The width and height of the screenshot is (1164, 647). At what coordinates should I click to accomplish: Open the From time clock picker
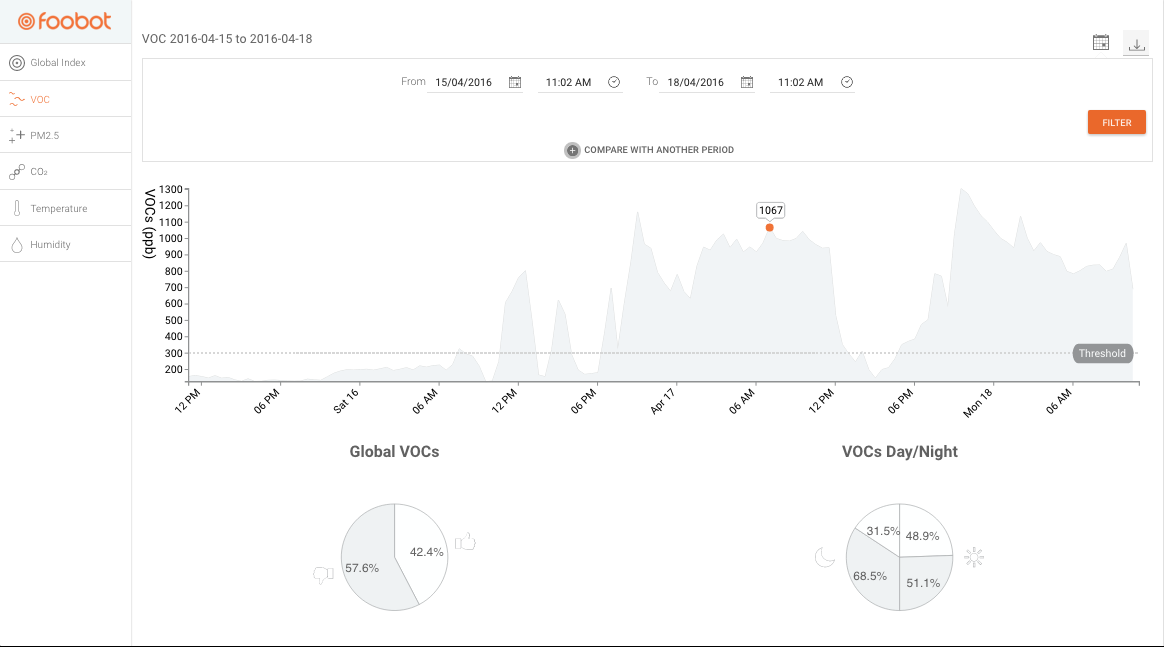pyautogui.click(x=614, y=82)
